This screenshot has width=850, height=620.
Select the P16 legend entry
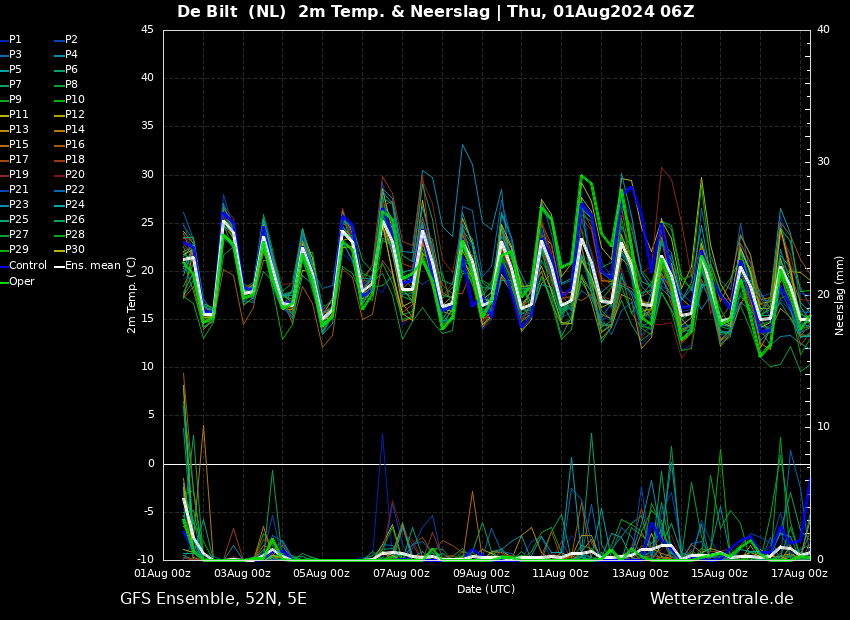pos(74,145)
